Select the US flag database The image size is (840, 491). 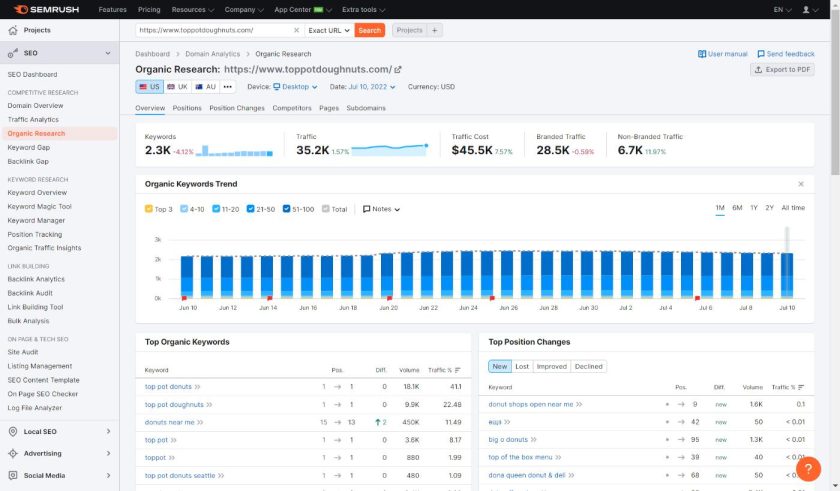(149, 87)
